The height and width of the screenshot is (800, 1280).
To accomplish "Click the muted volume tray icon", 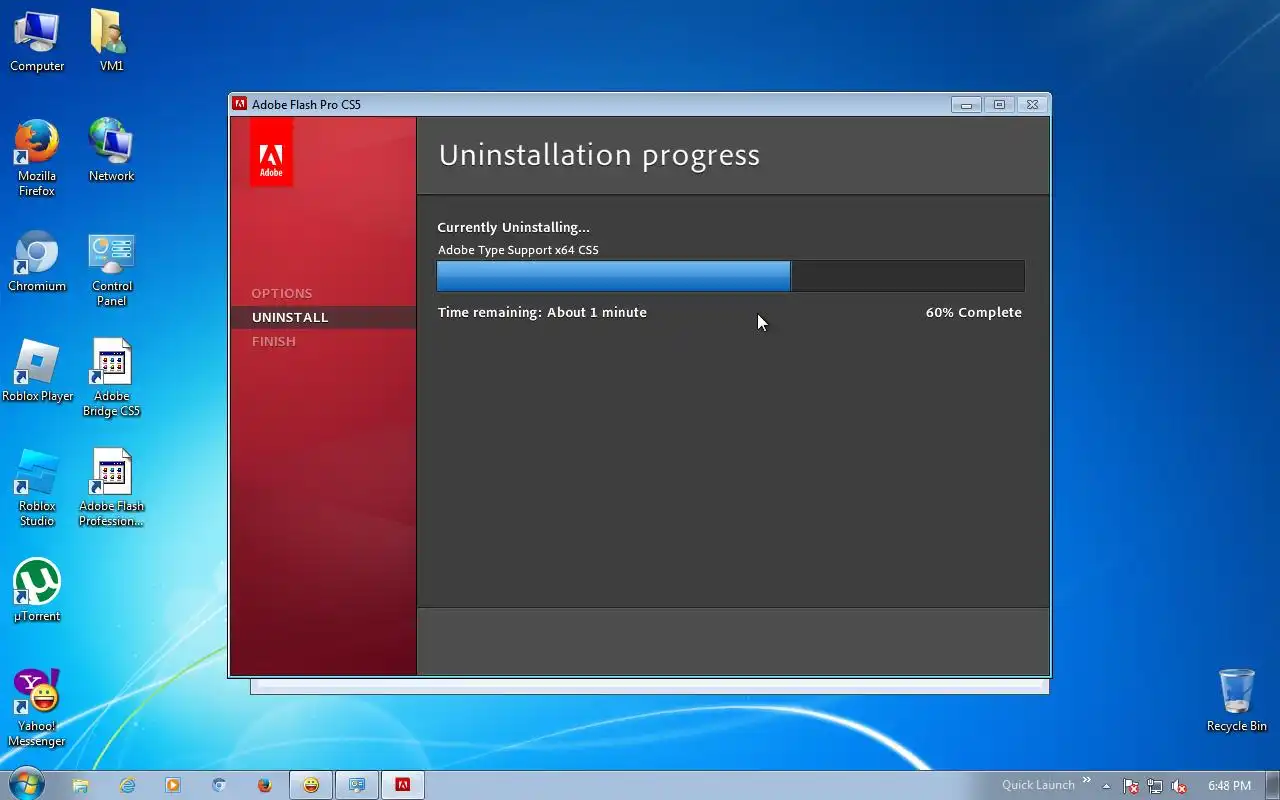I will click(x=1179, y=786).
